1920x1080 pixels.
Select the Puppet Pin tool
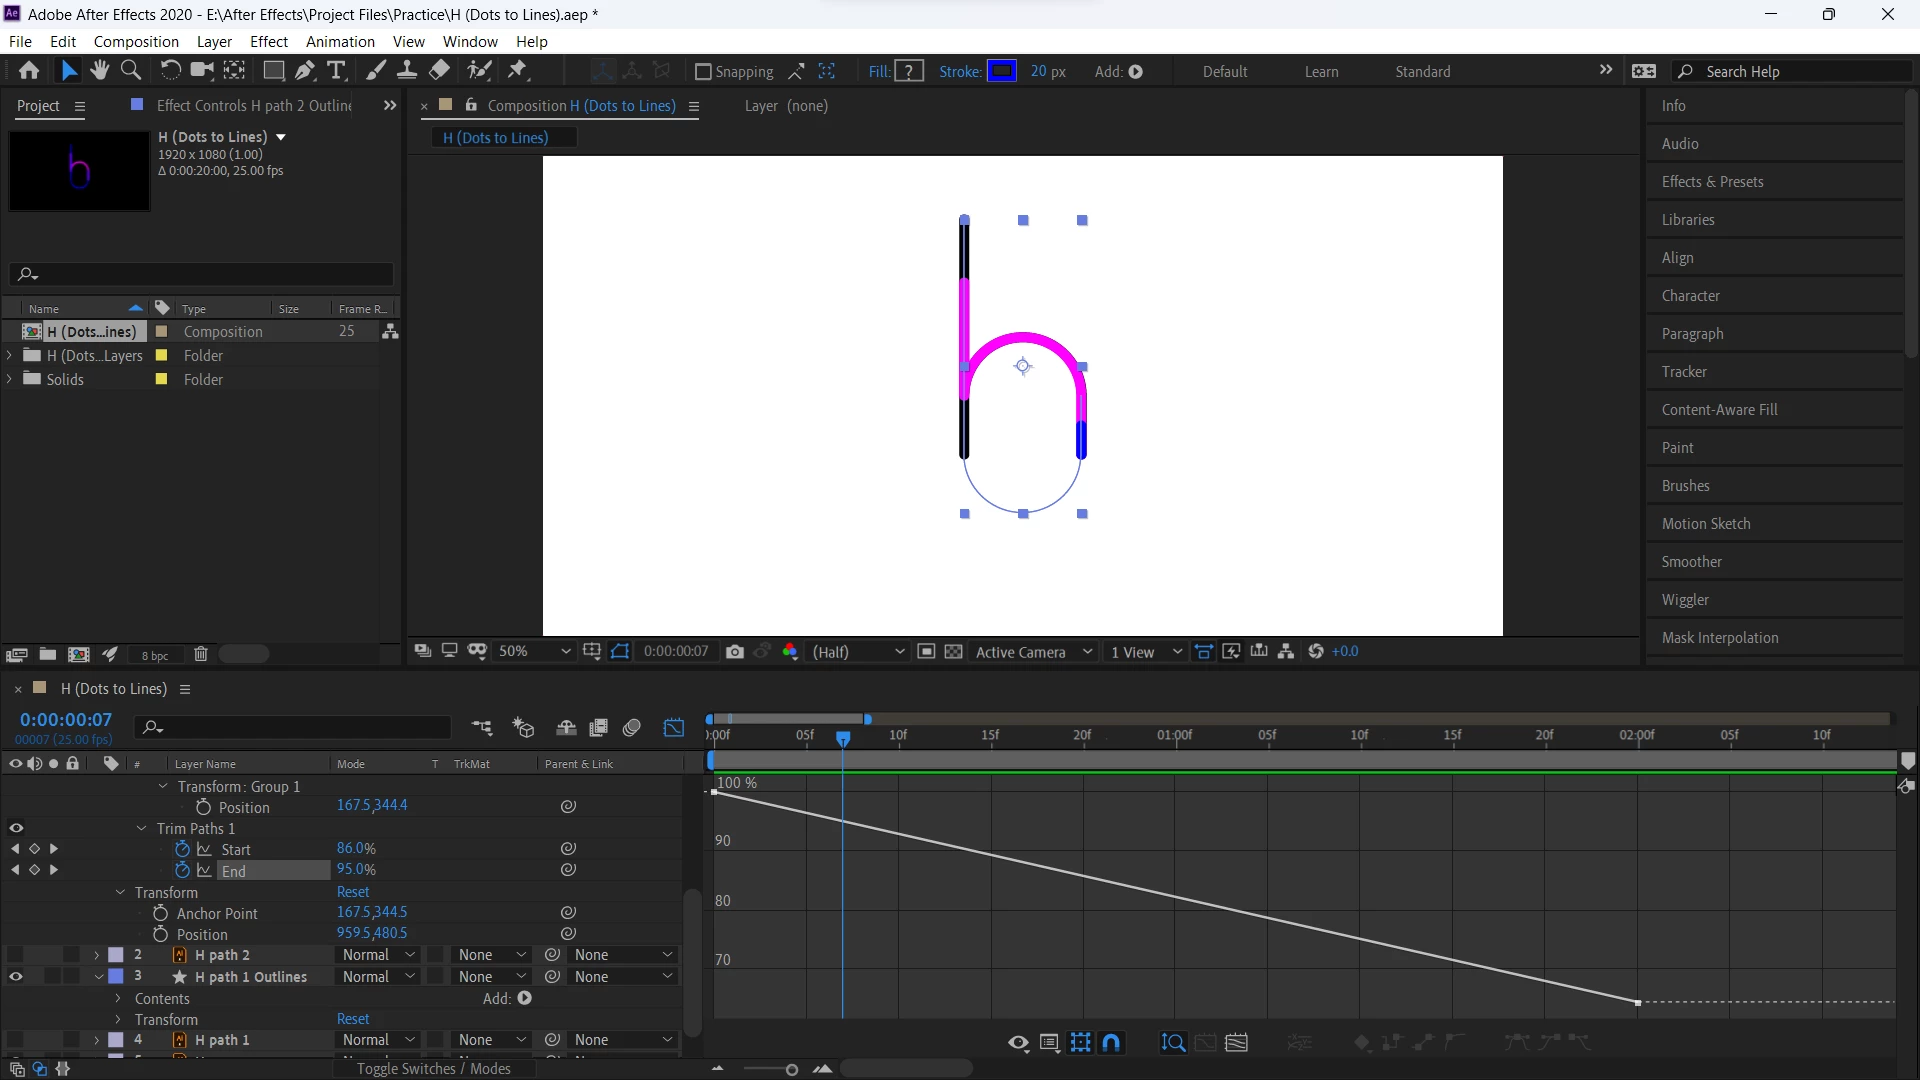517,70
